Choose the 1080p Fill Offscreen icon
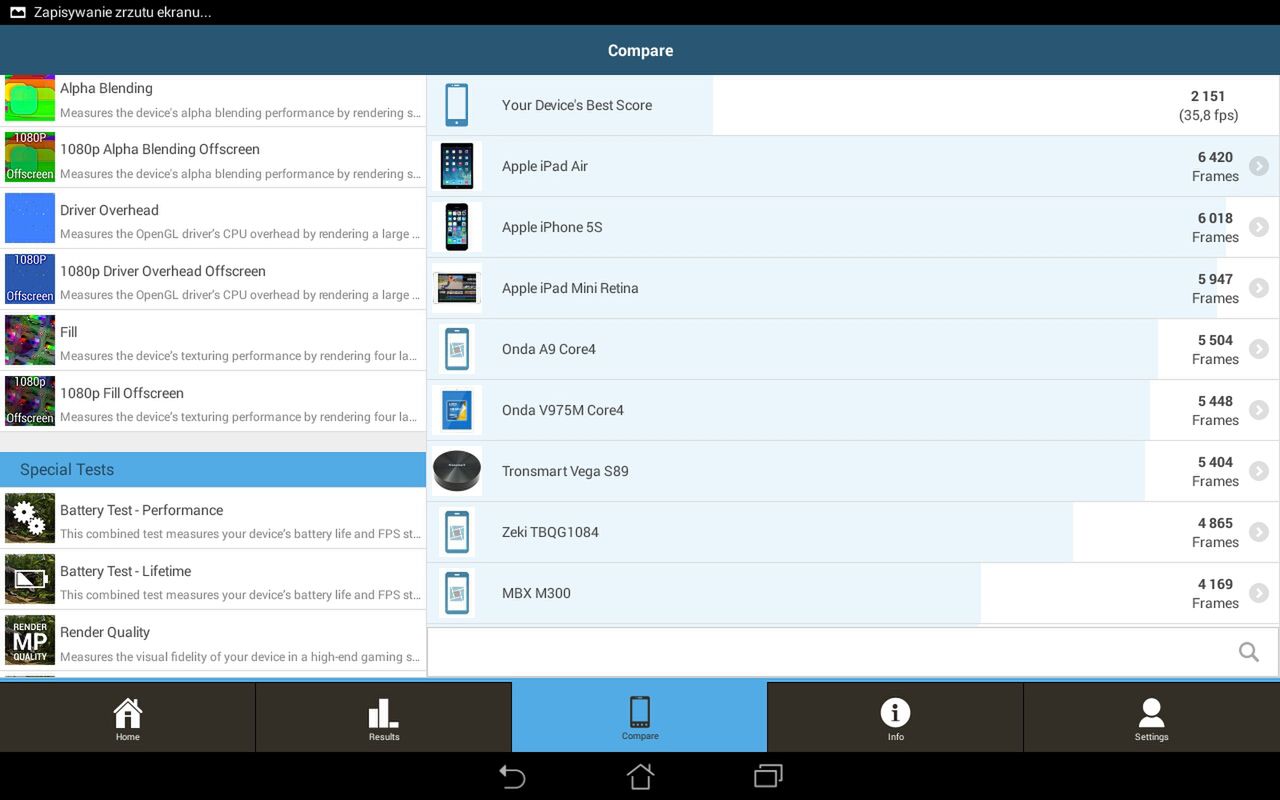Screen dimensions: 1280x800 [x=30, y=401]
